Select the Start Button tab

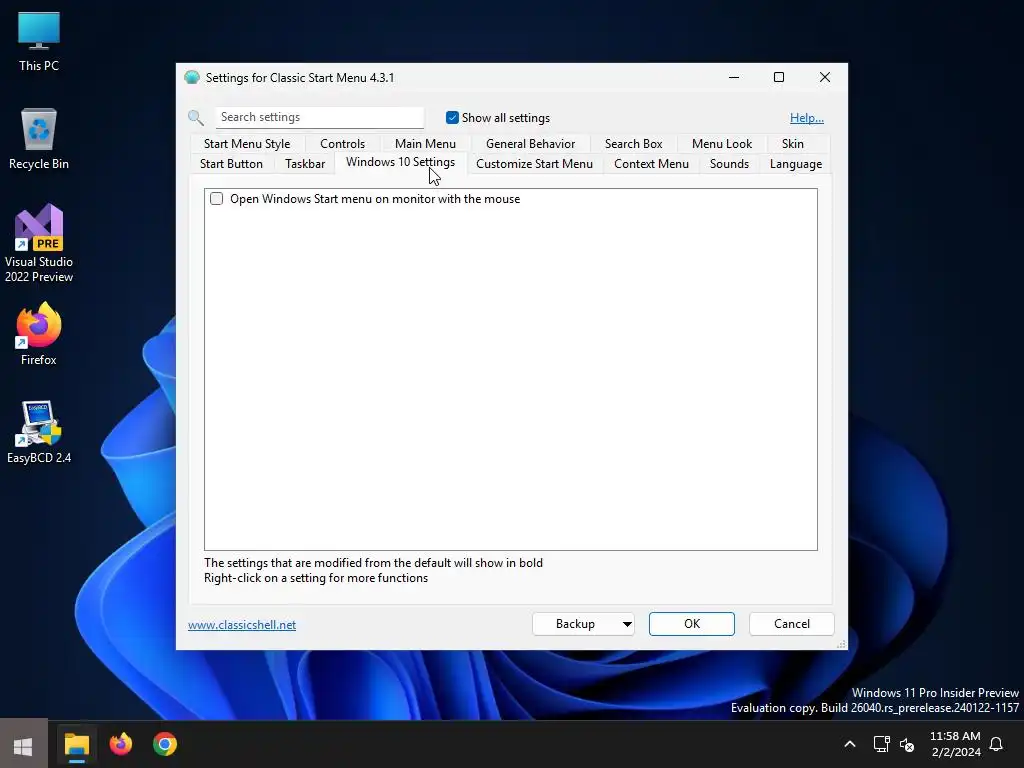click(231, 164)
